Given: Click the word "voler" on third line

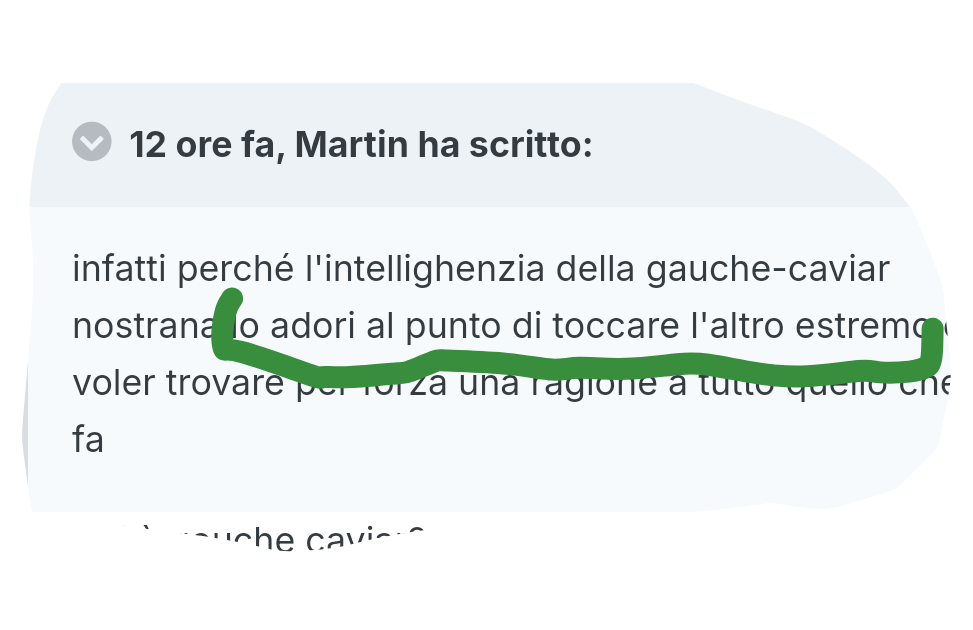Looking at the screenshot, I should tap(114, 383).
